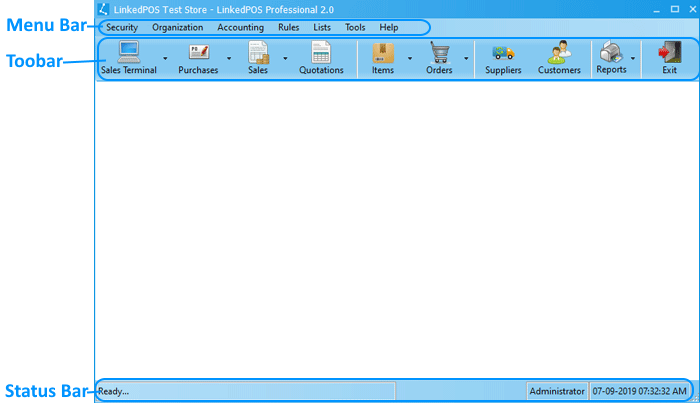Viewport: 700px width, 403px height.
Task: Open the Sales Terminal toolbar icon
Action: coord(129,52)
